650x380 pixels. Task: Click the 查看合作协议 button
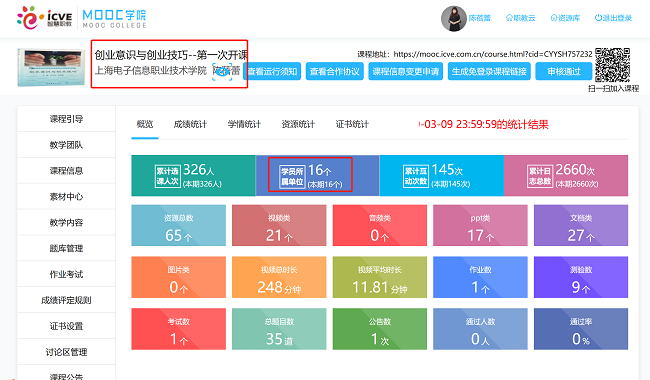335,71
